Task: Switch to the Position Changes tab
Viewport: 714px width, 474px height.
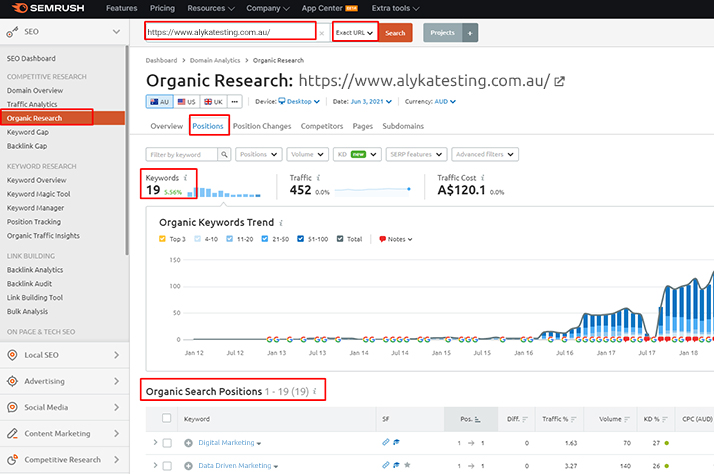Action: (x=262, y=126)
